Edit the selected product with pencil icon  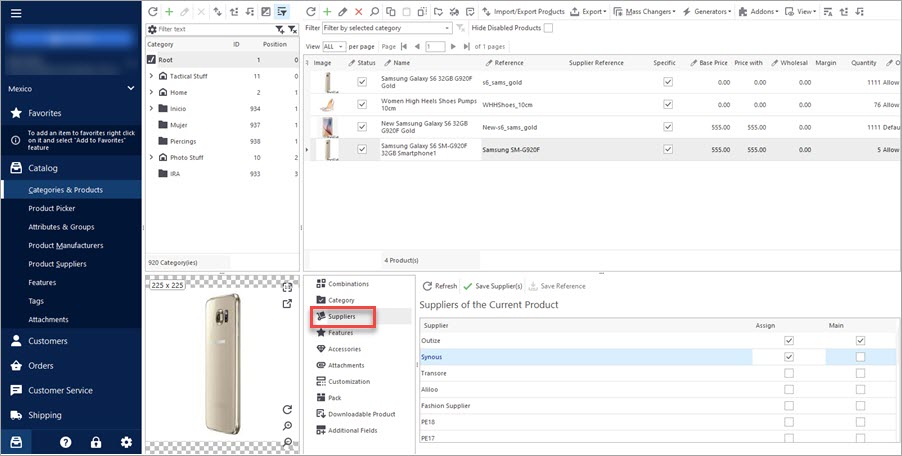(343, 12)
